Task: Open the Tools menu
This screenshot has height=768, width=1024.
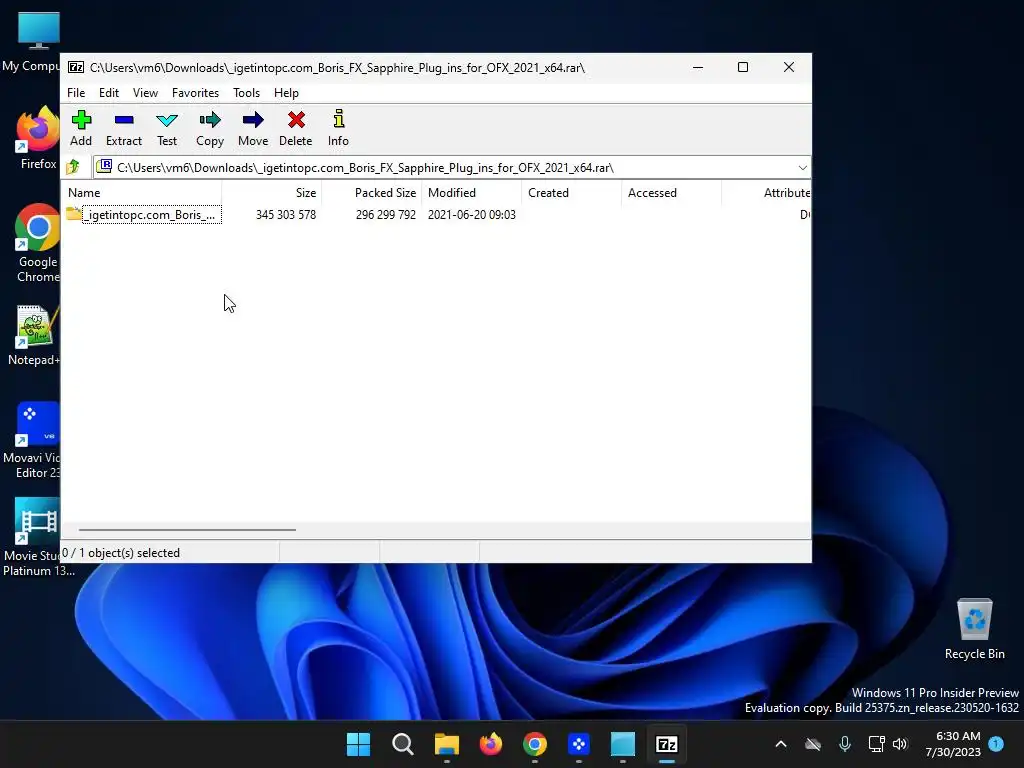Action: (246, 93)
